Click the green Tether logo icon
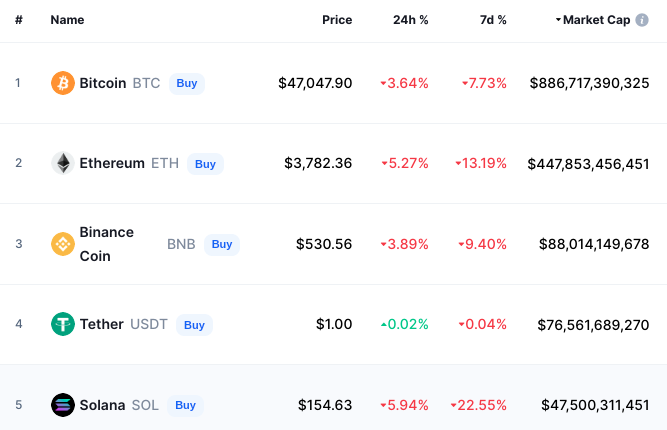 click(x=63, y=324)
